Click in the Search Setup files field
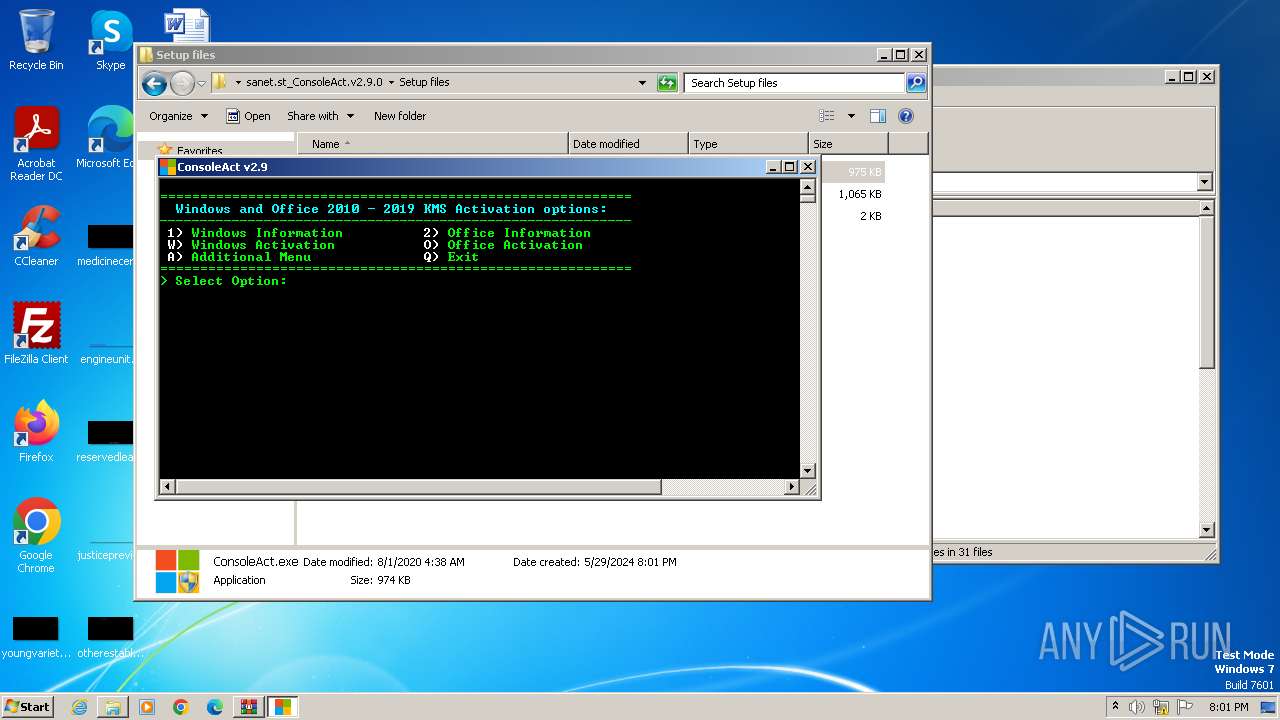The height and width of the screenshot is (720, 1280). 795,83
